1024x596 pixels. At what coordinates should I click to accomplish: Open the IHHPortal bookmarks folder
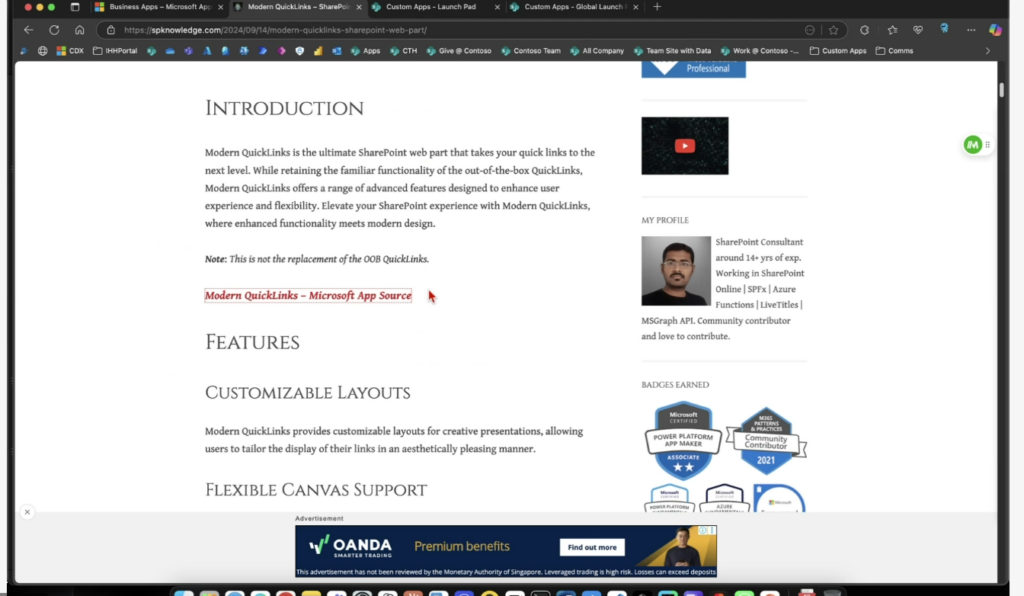tap(116, 51)
